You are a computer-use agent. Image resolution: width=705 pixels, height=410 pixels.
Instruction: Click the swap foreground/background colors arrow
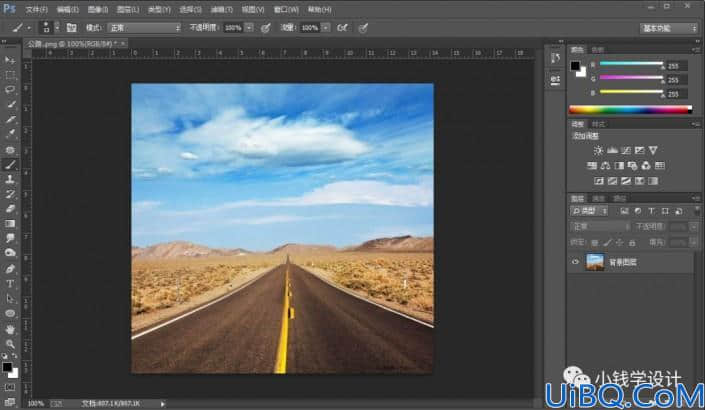(x=14, y=356)
